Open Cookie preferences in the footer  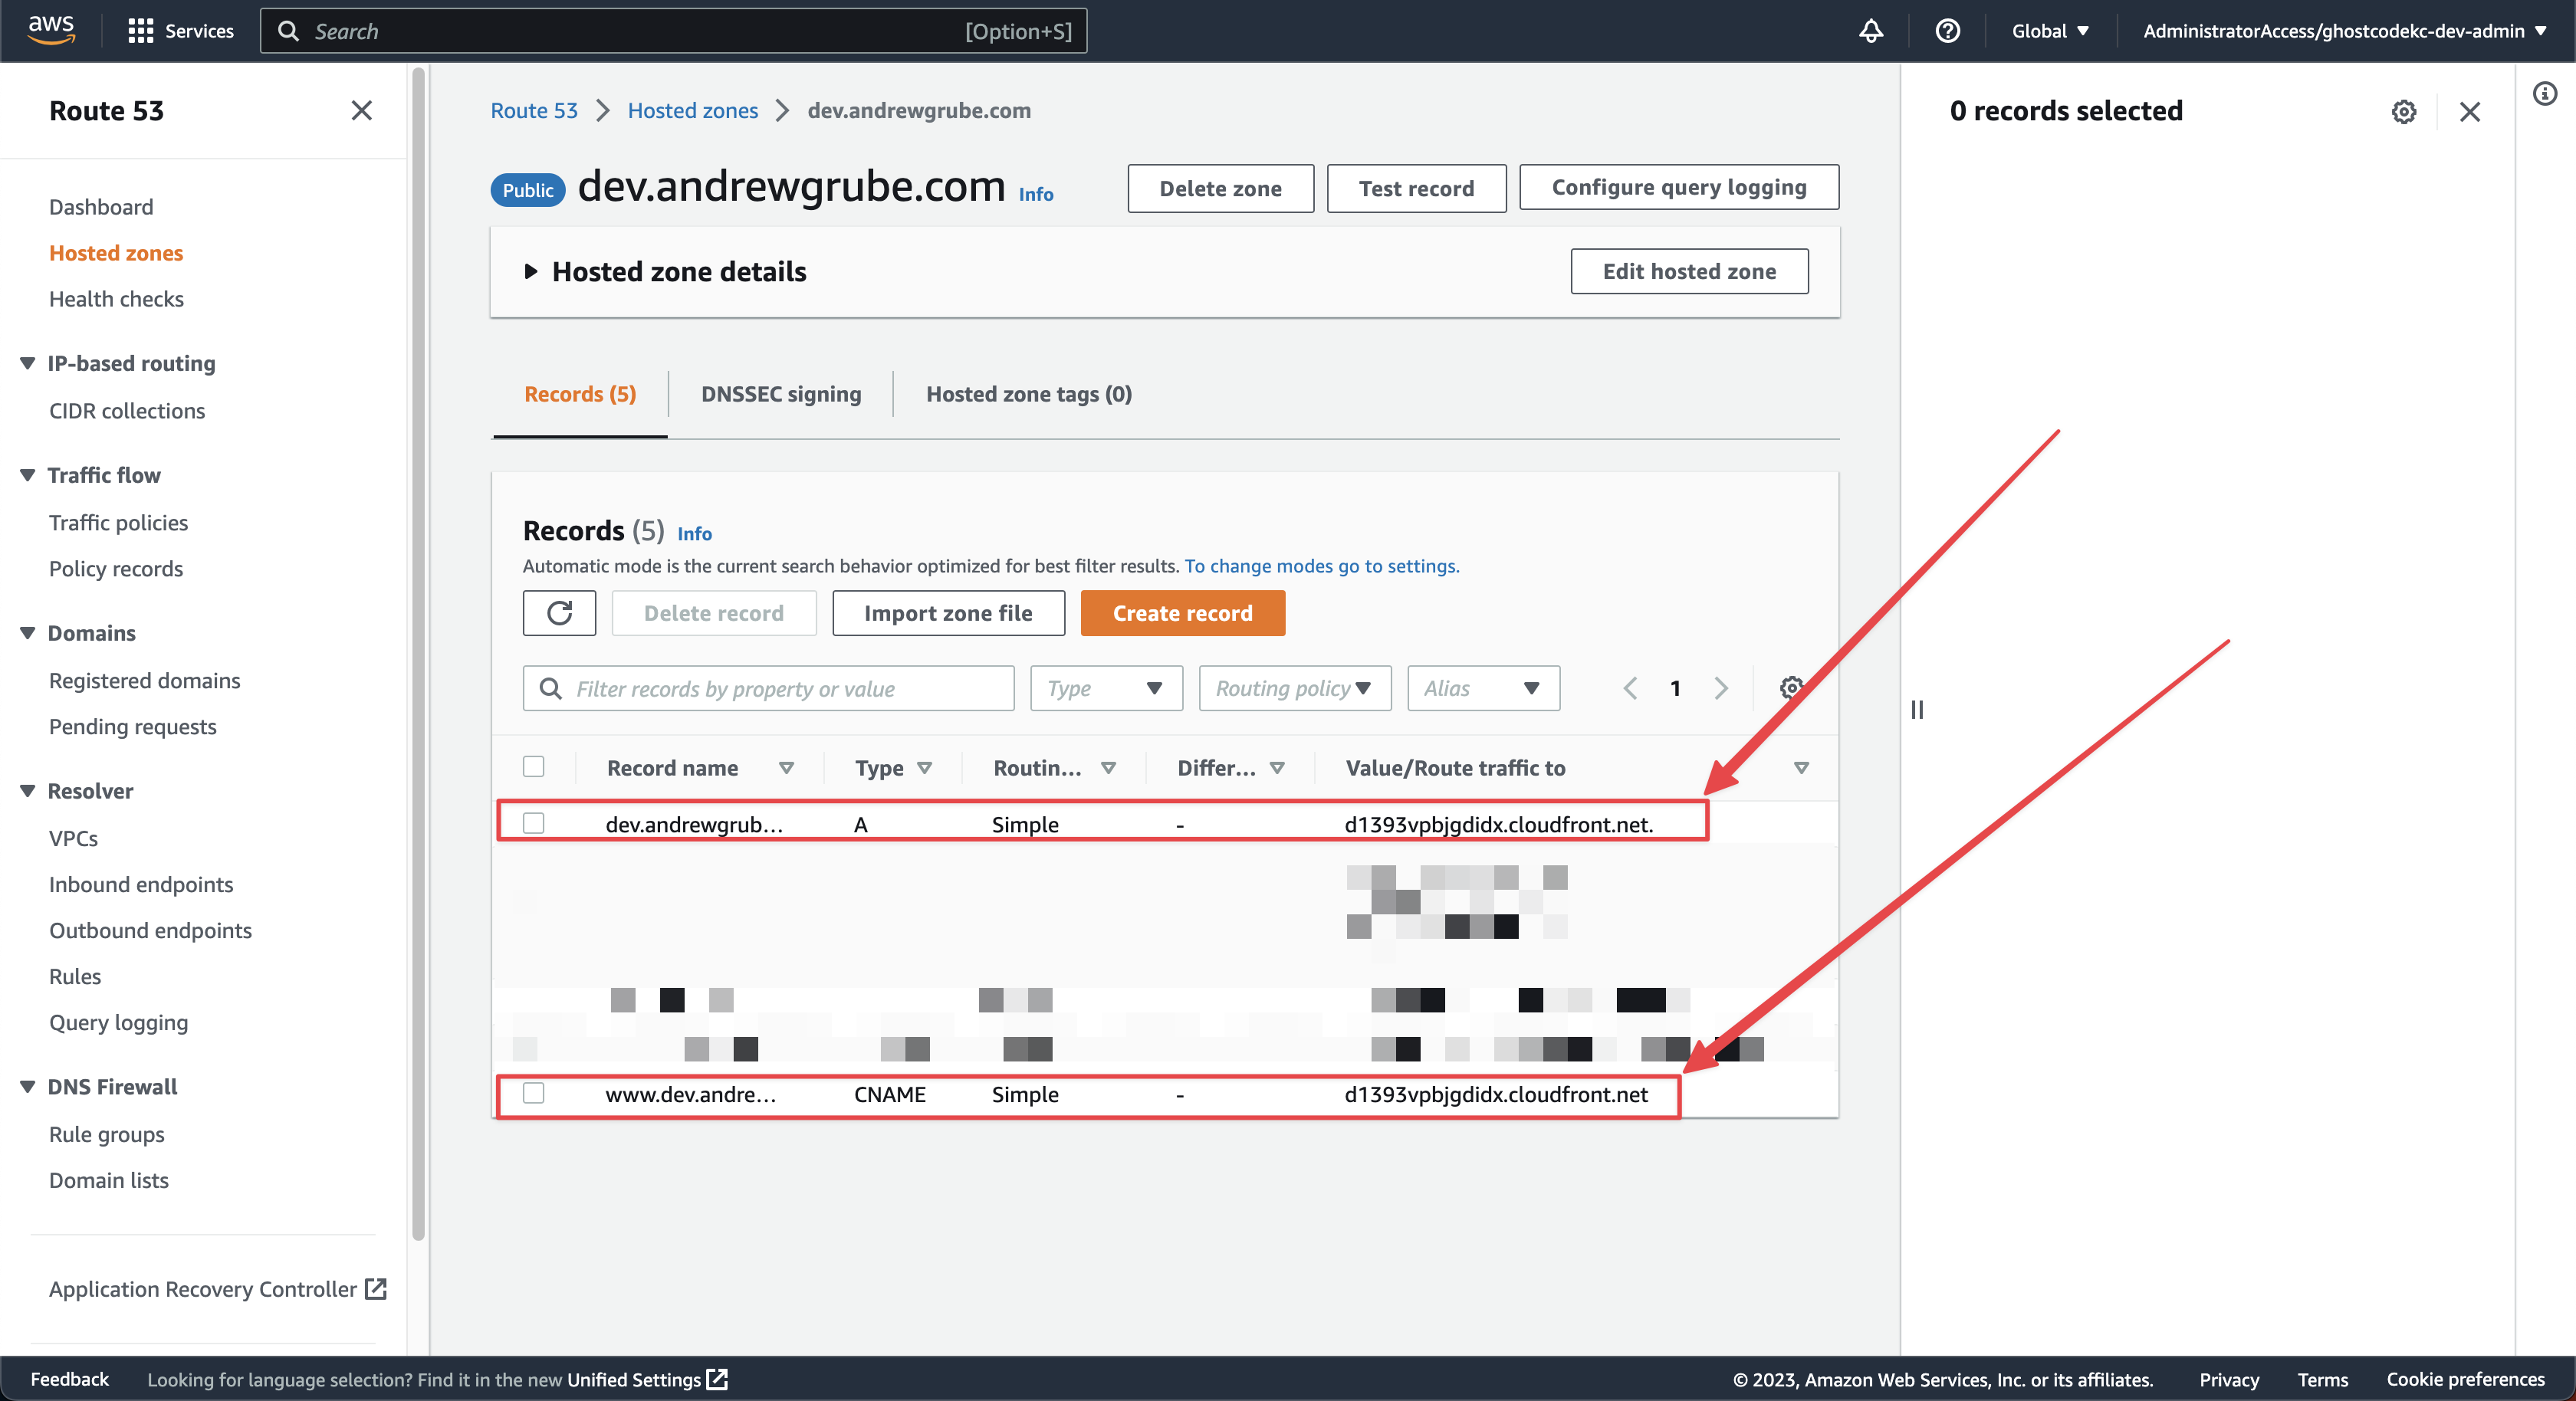coord(2465,1379)
